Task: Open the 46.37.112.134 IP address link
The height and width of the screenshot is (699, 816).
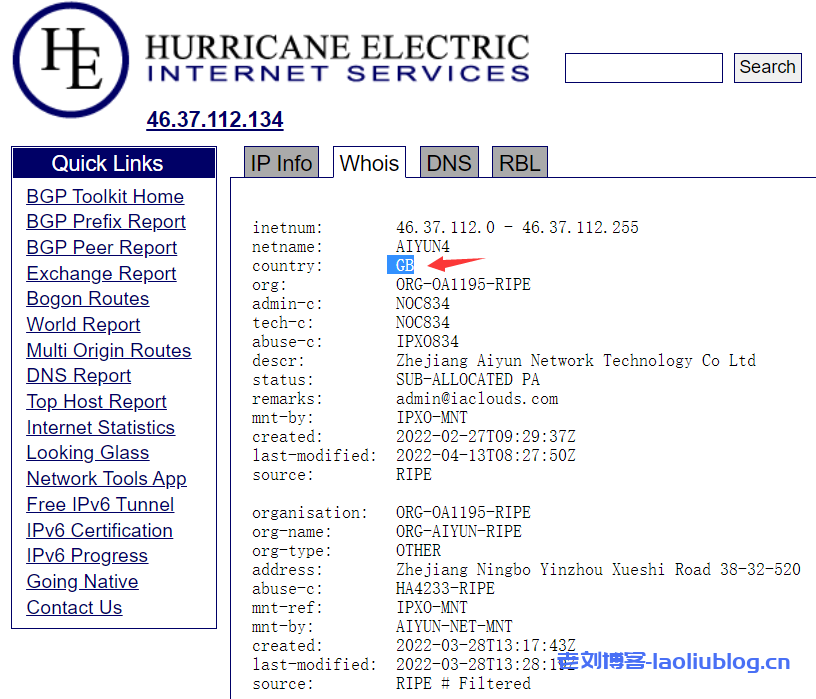Action: click(x=214, y=120)
